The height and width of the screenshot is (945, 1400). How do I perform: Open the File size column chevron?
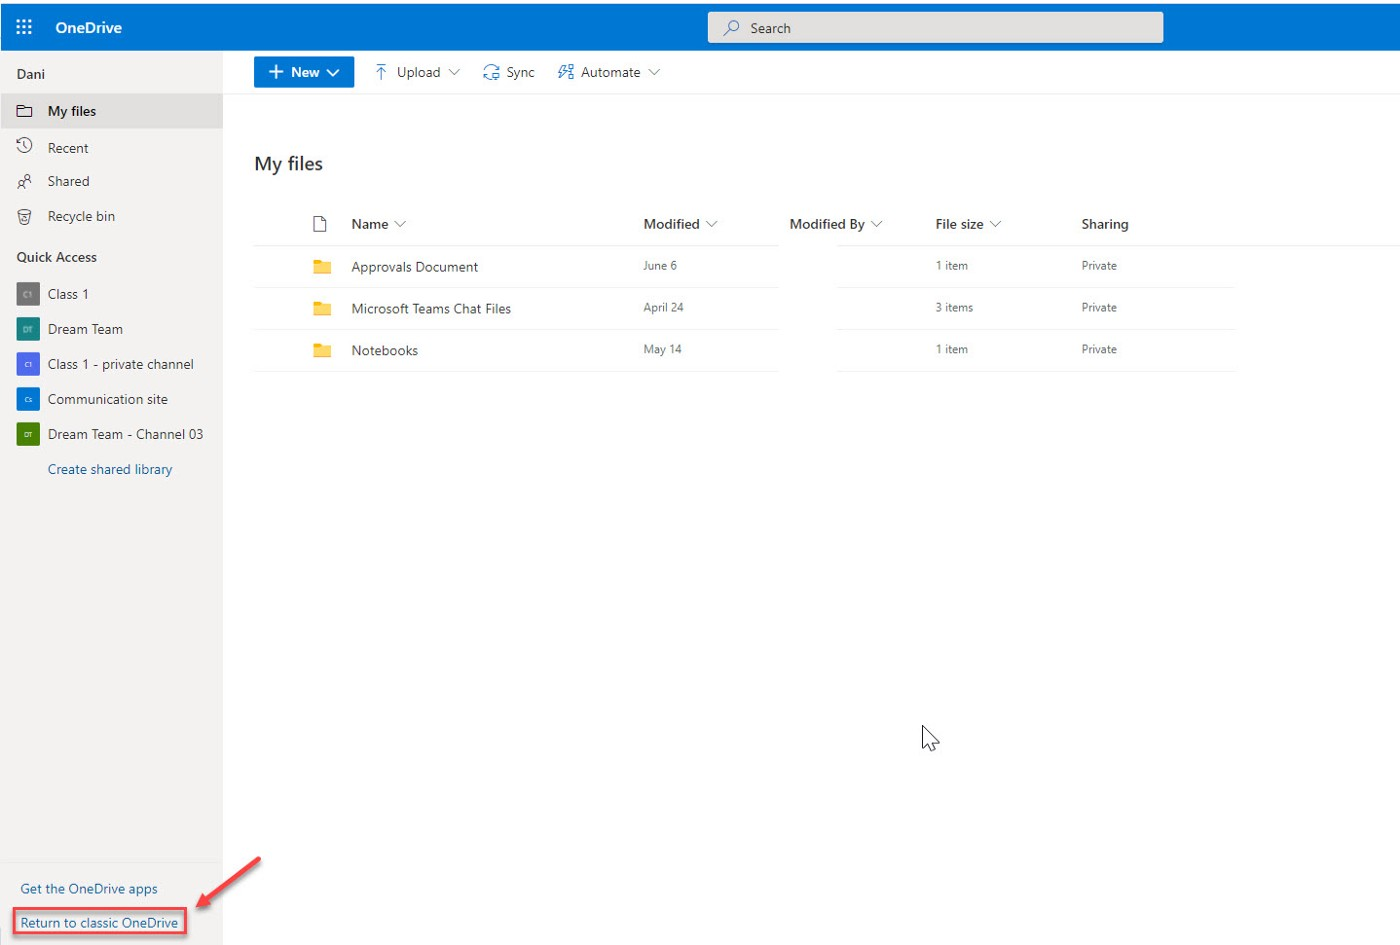(995, 224)
